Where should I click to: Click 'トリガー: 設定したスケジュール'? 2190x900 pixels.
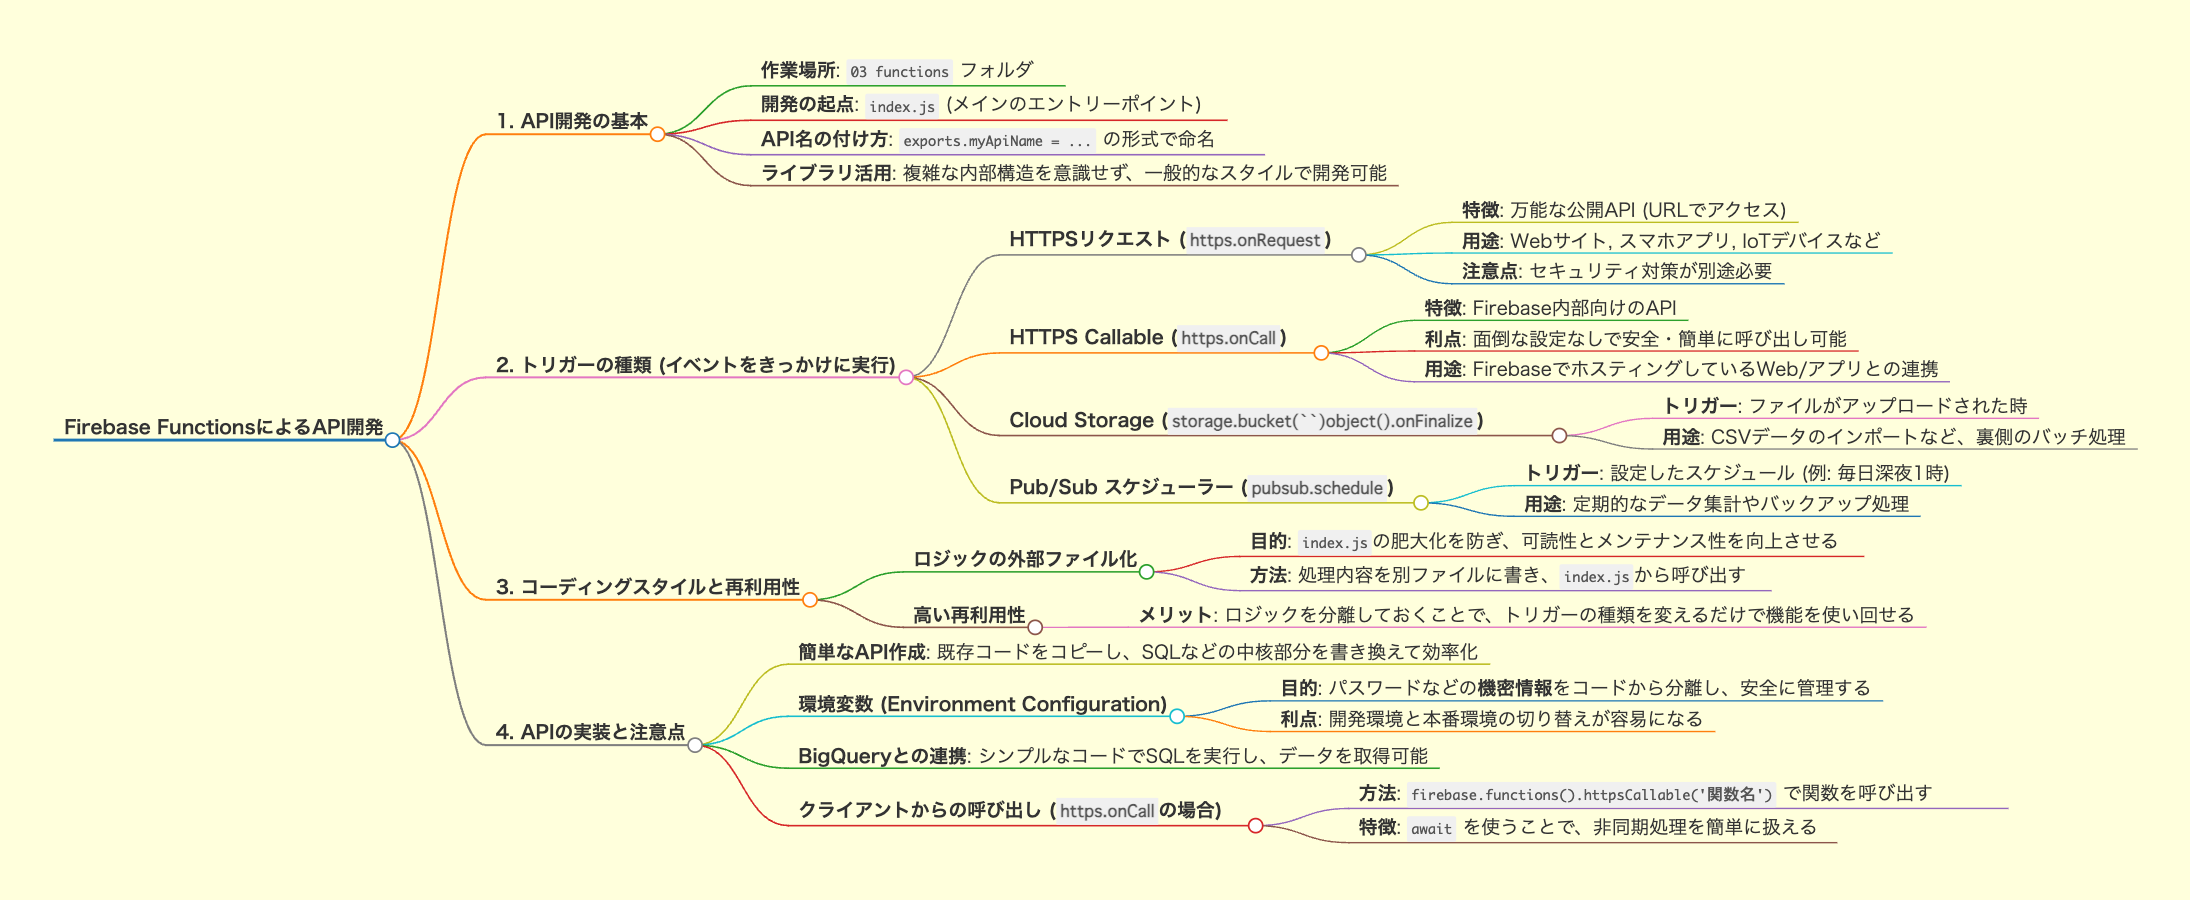click(1737, 473)
